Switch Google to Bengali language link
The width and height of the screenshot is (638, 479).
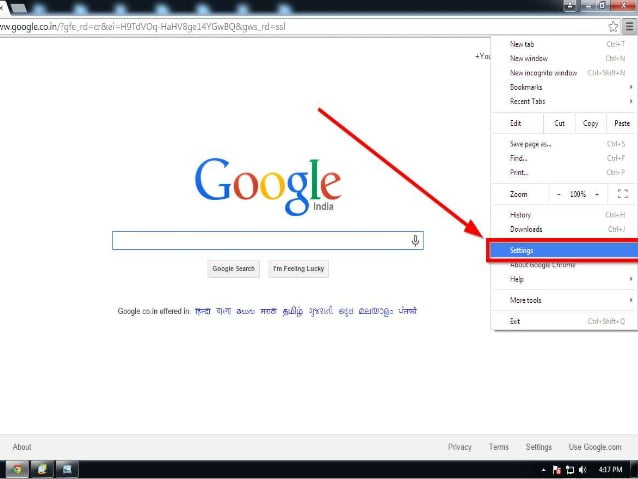(223, 311)
